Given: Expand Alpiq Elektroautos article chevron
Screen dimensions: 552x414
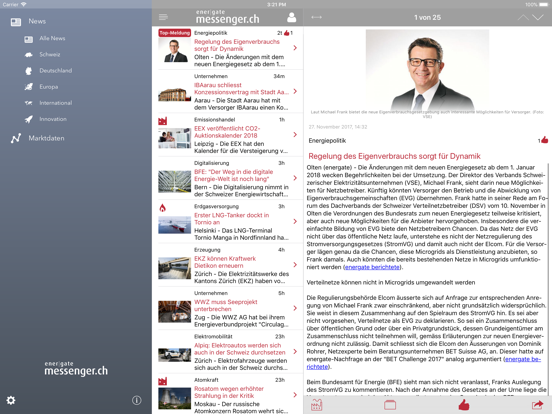Looking at the screenshot, I should click(x=295, y=351).
